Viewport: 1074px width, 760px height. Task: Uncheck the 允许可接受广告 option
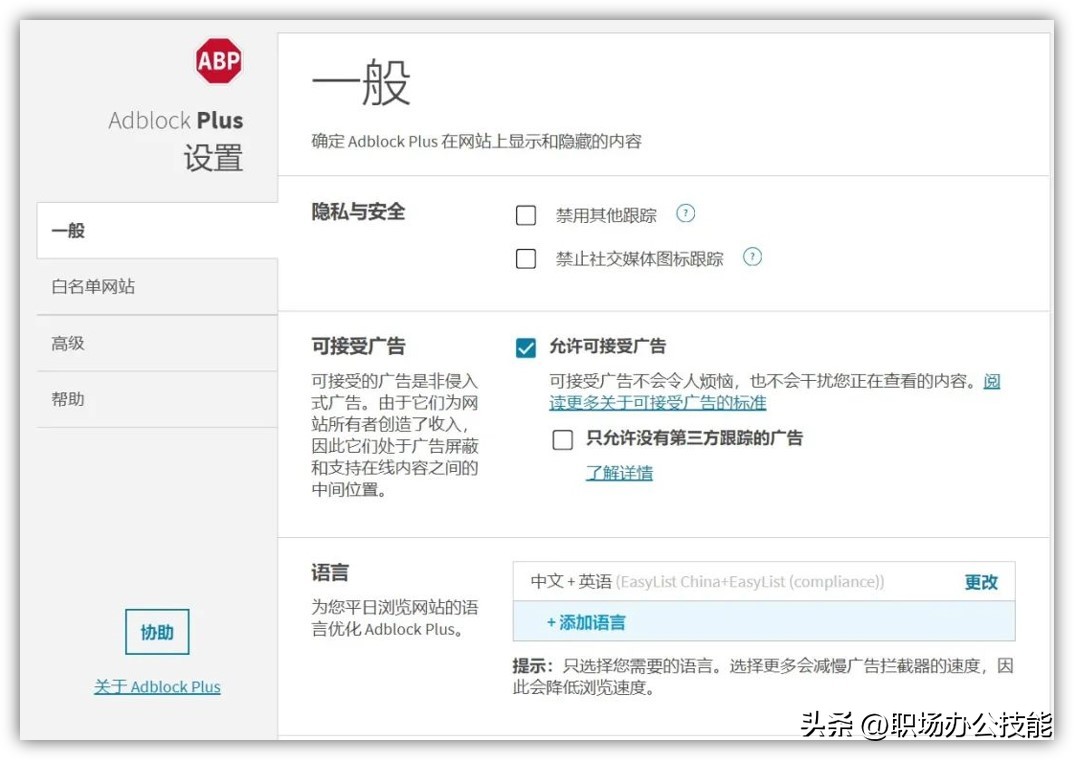(x=526, y=347)
